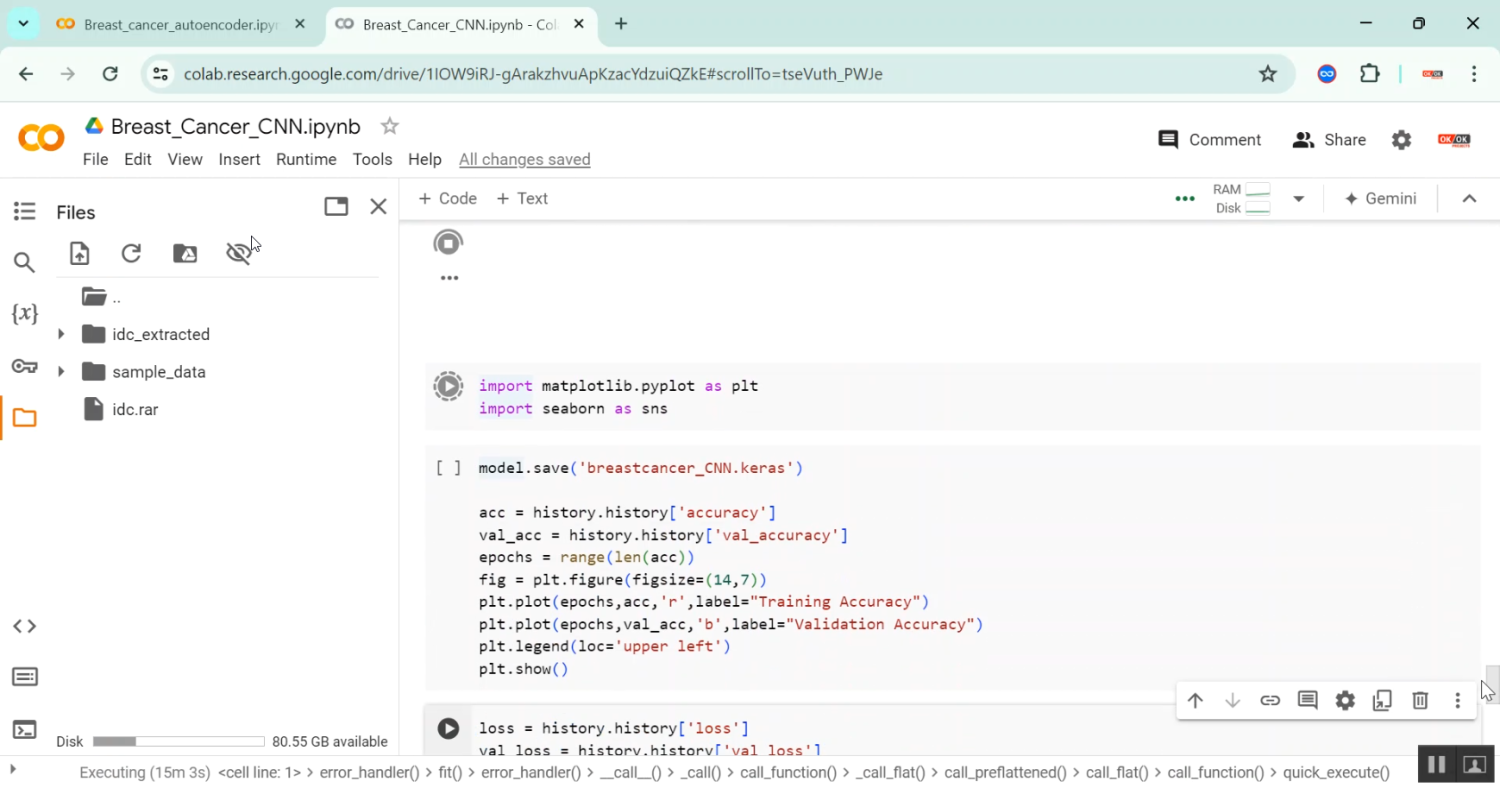Screen dimensions: 1500x788
Task: Upload a file to session storage
Action: [79, 253]
